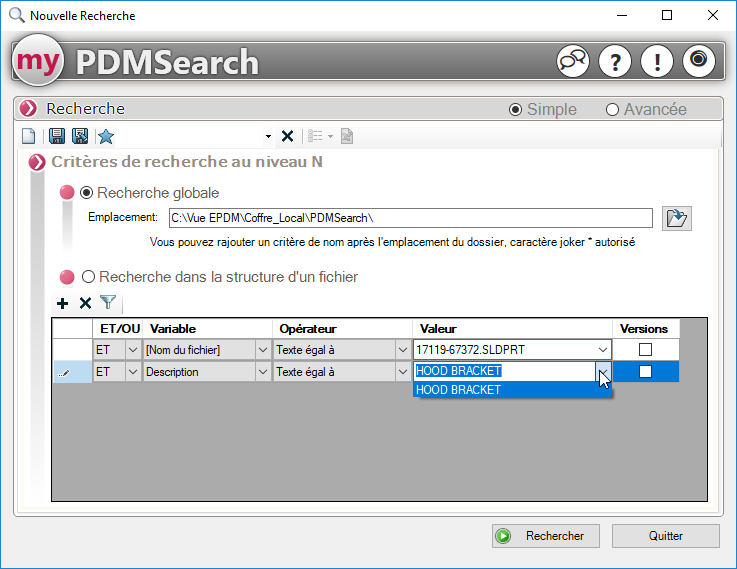Open the speech bubbles feedback icon
The height and width of the screenshot is (569, 737).
[x=573, y=61]
